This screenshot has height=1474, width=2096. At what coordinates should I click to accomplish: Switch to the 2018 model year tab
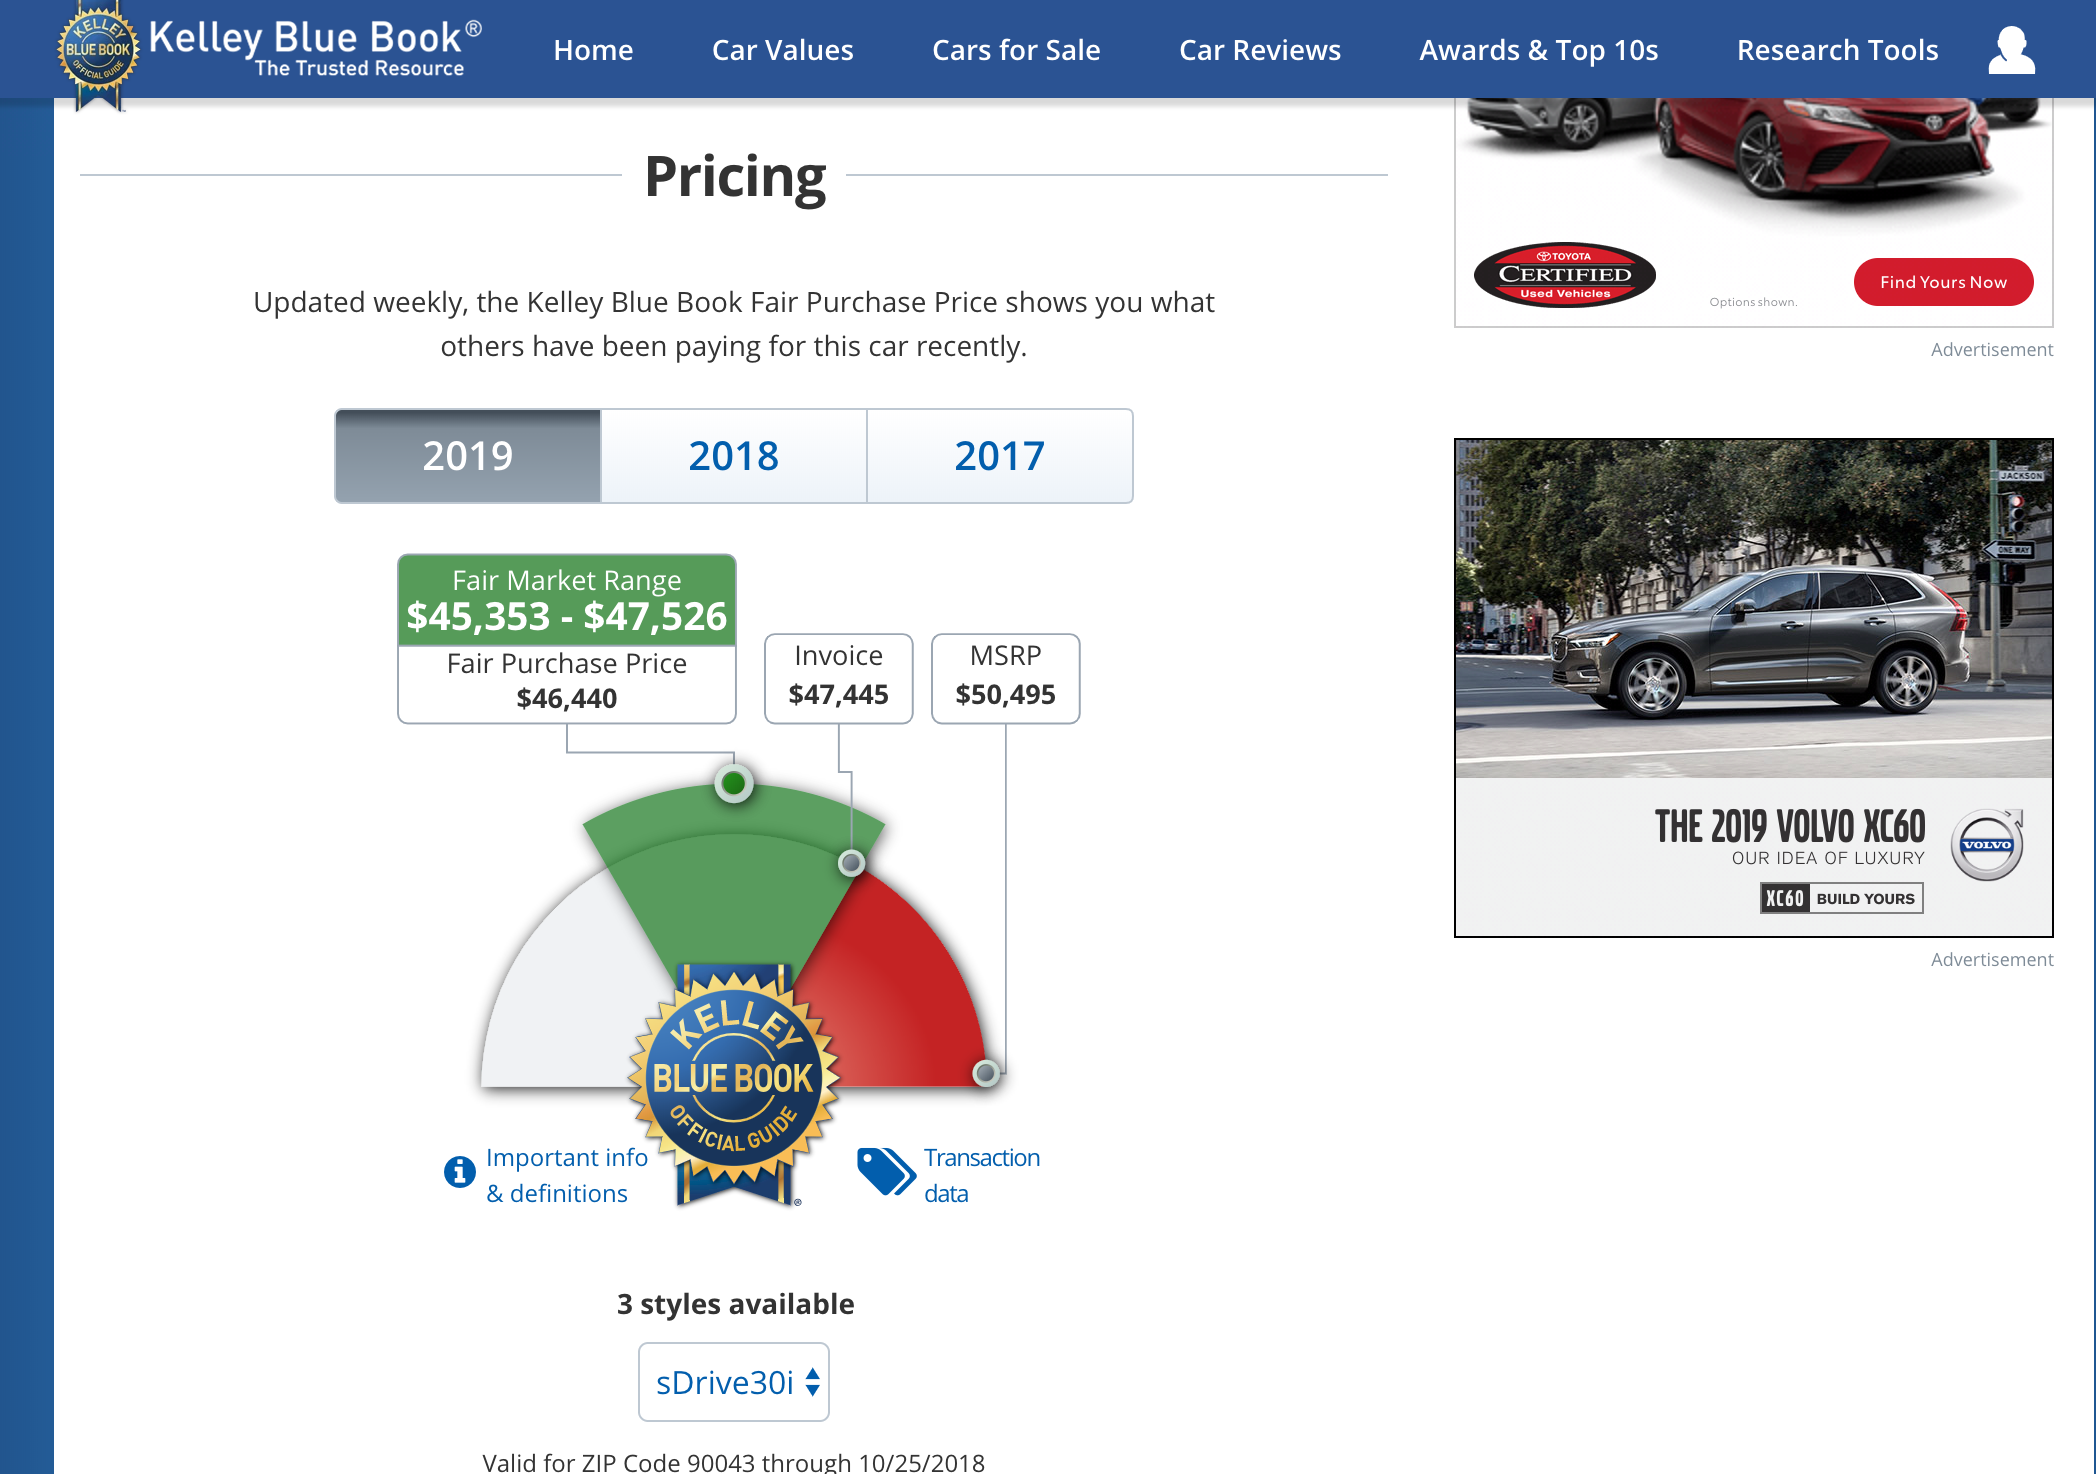[734, 456]
